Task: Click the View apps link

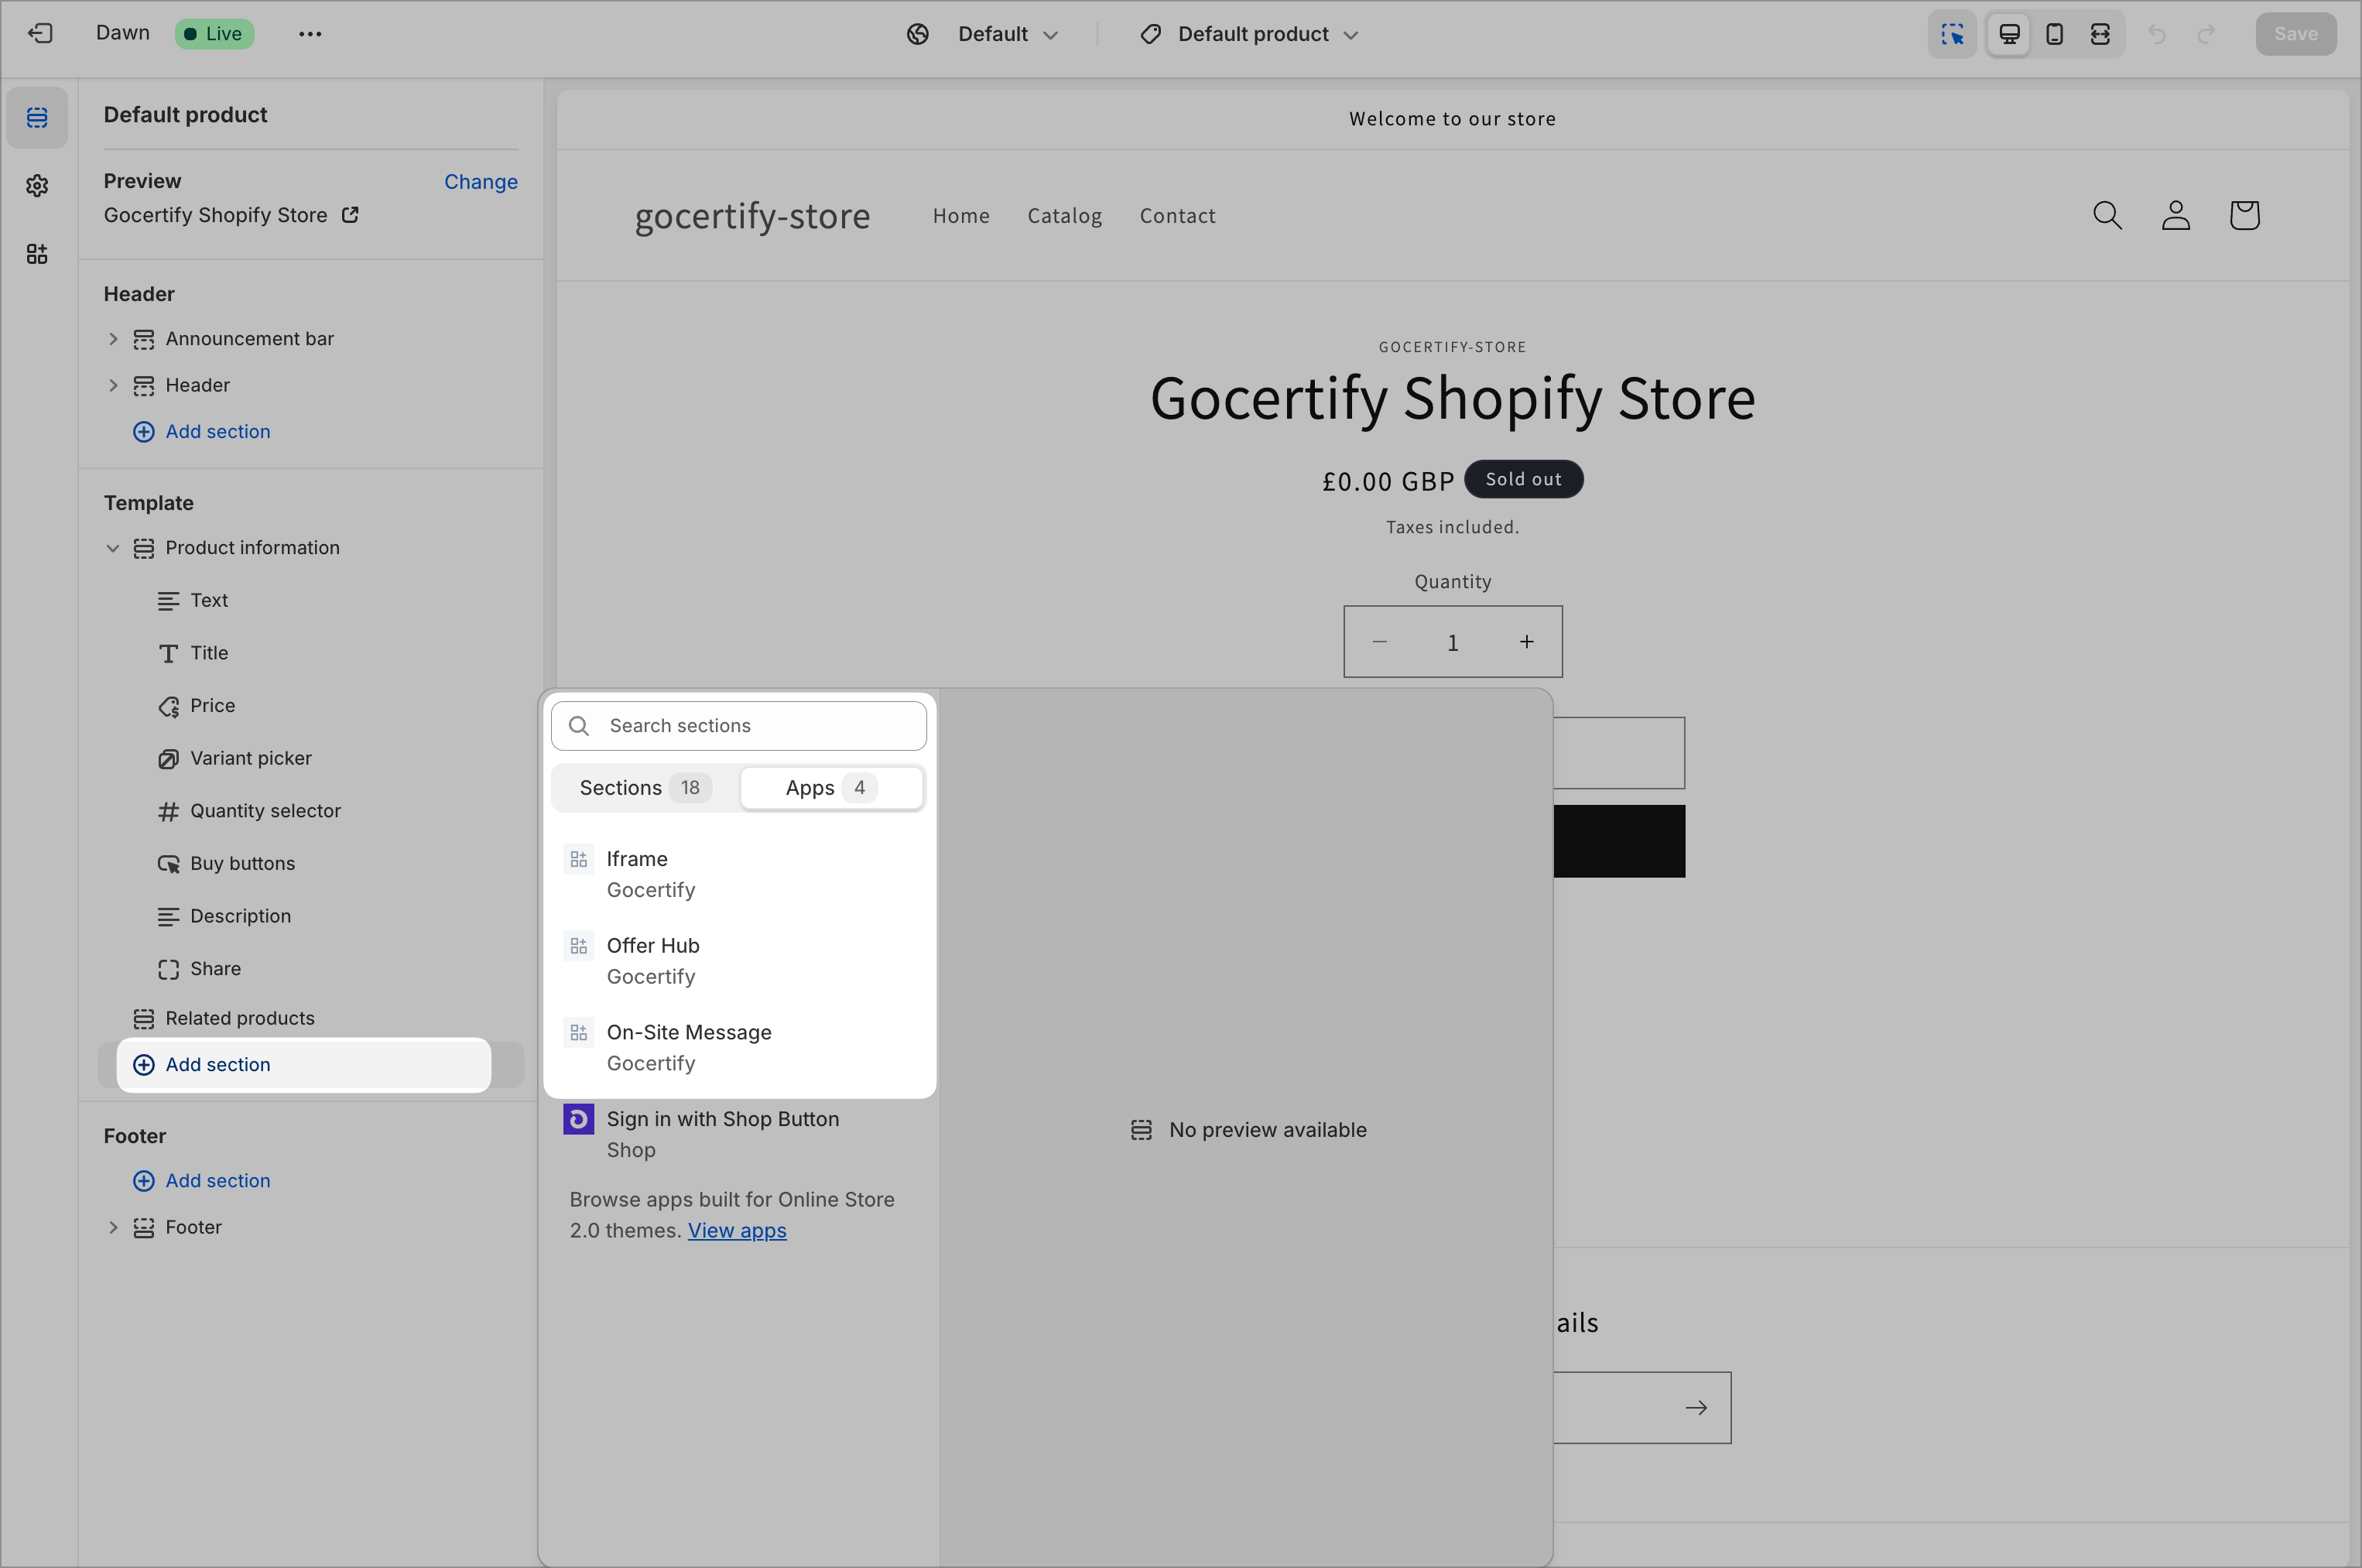Action: coord(737,1231)
